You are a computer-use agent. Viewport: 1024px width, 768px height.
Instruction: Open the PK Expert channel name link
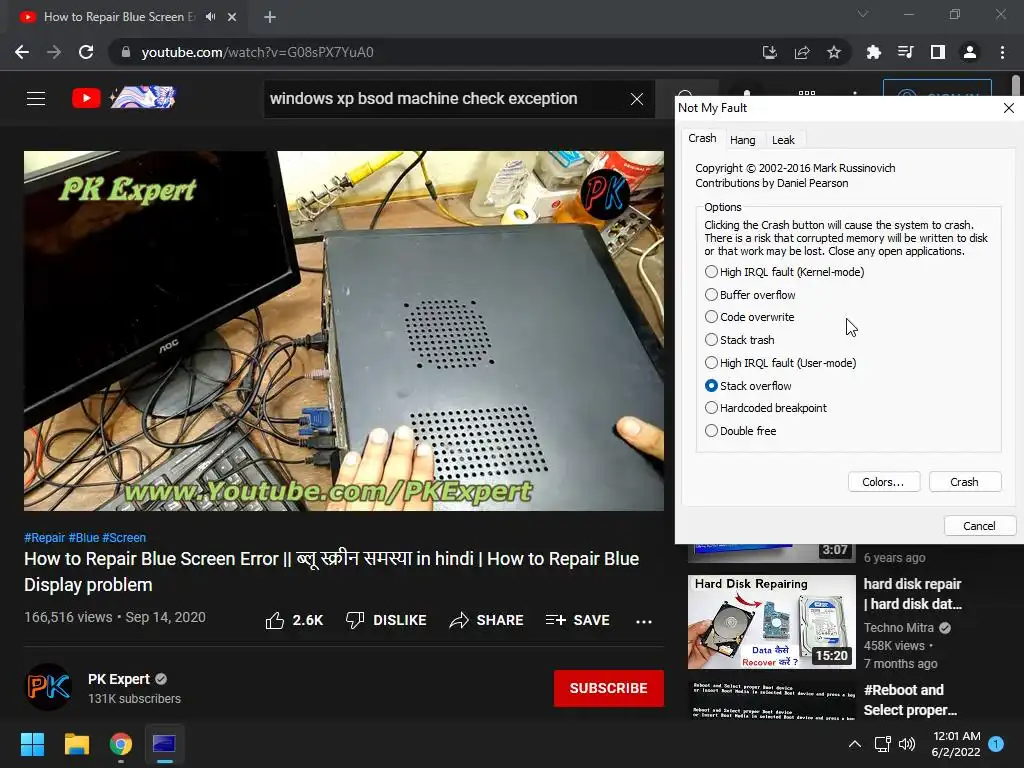[119, 679]
